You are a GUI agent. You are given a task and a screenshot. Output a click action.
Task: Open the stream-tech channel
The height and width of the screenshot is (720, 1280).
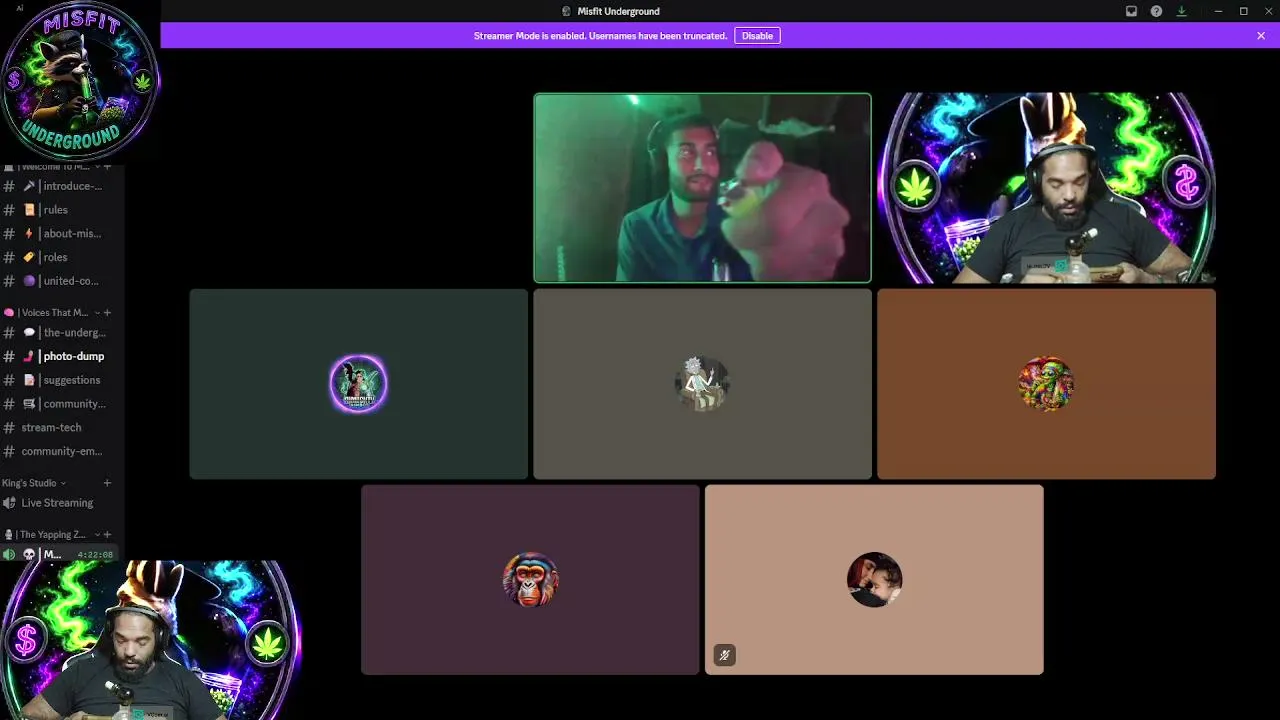pyautogui.click(x=62, y=428)
